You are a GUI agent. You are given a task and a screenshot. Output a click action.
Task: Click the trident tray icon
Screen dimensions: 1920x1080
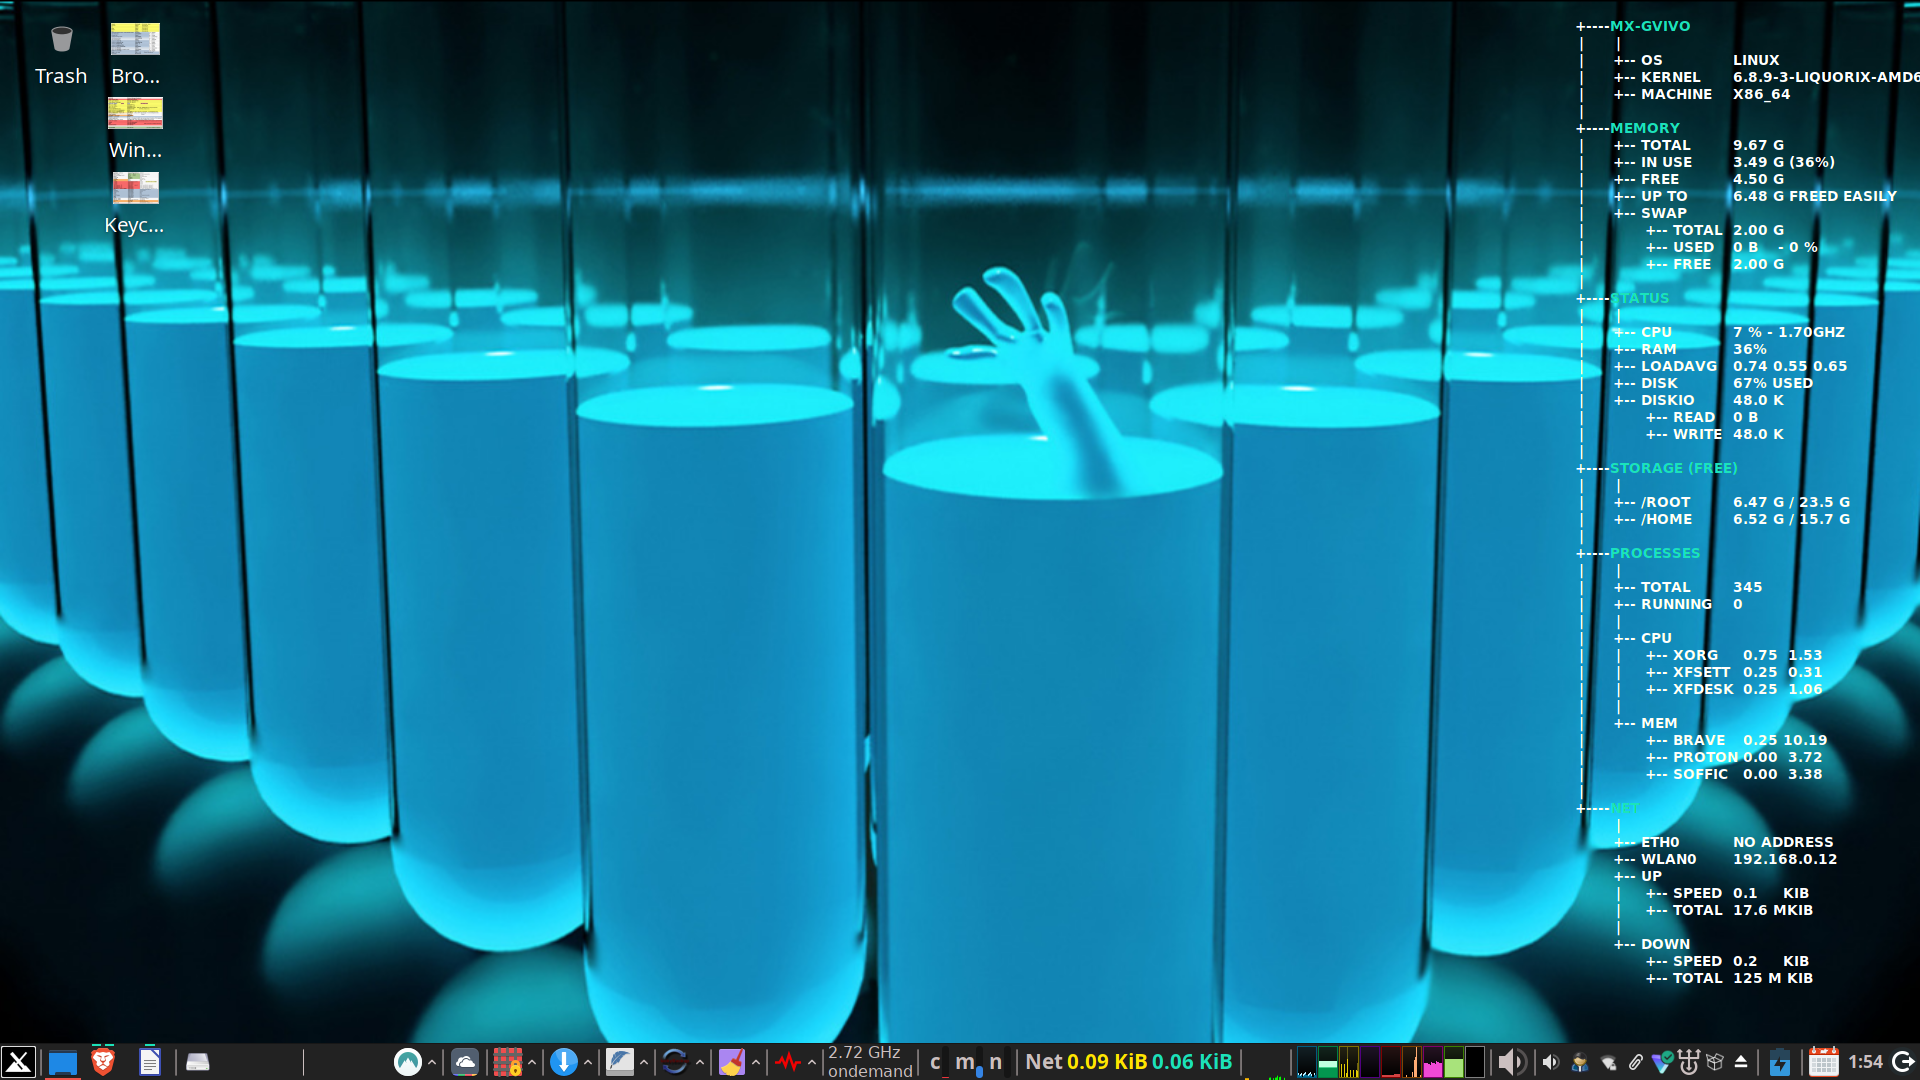tap(1689, 1062)
